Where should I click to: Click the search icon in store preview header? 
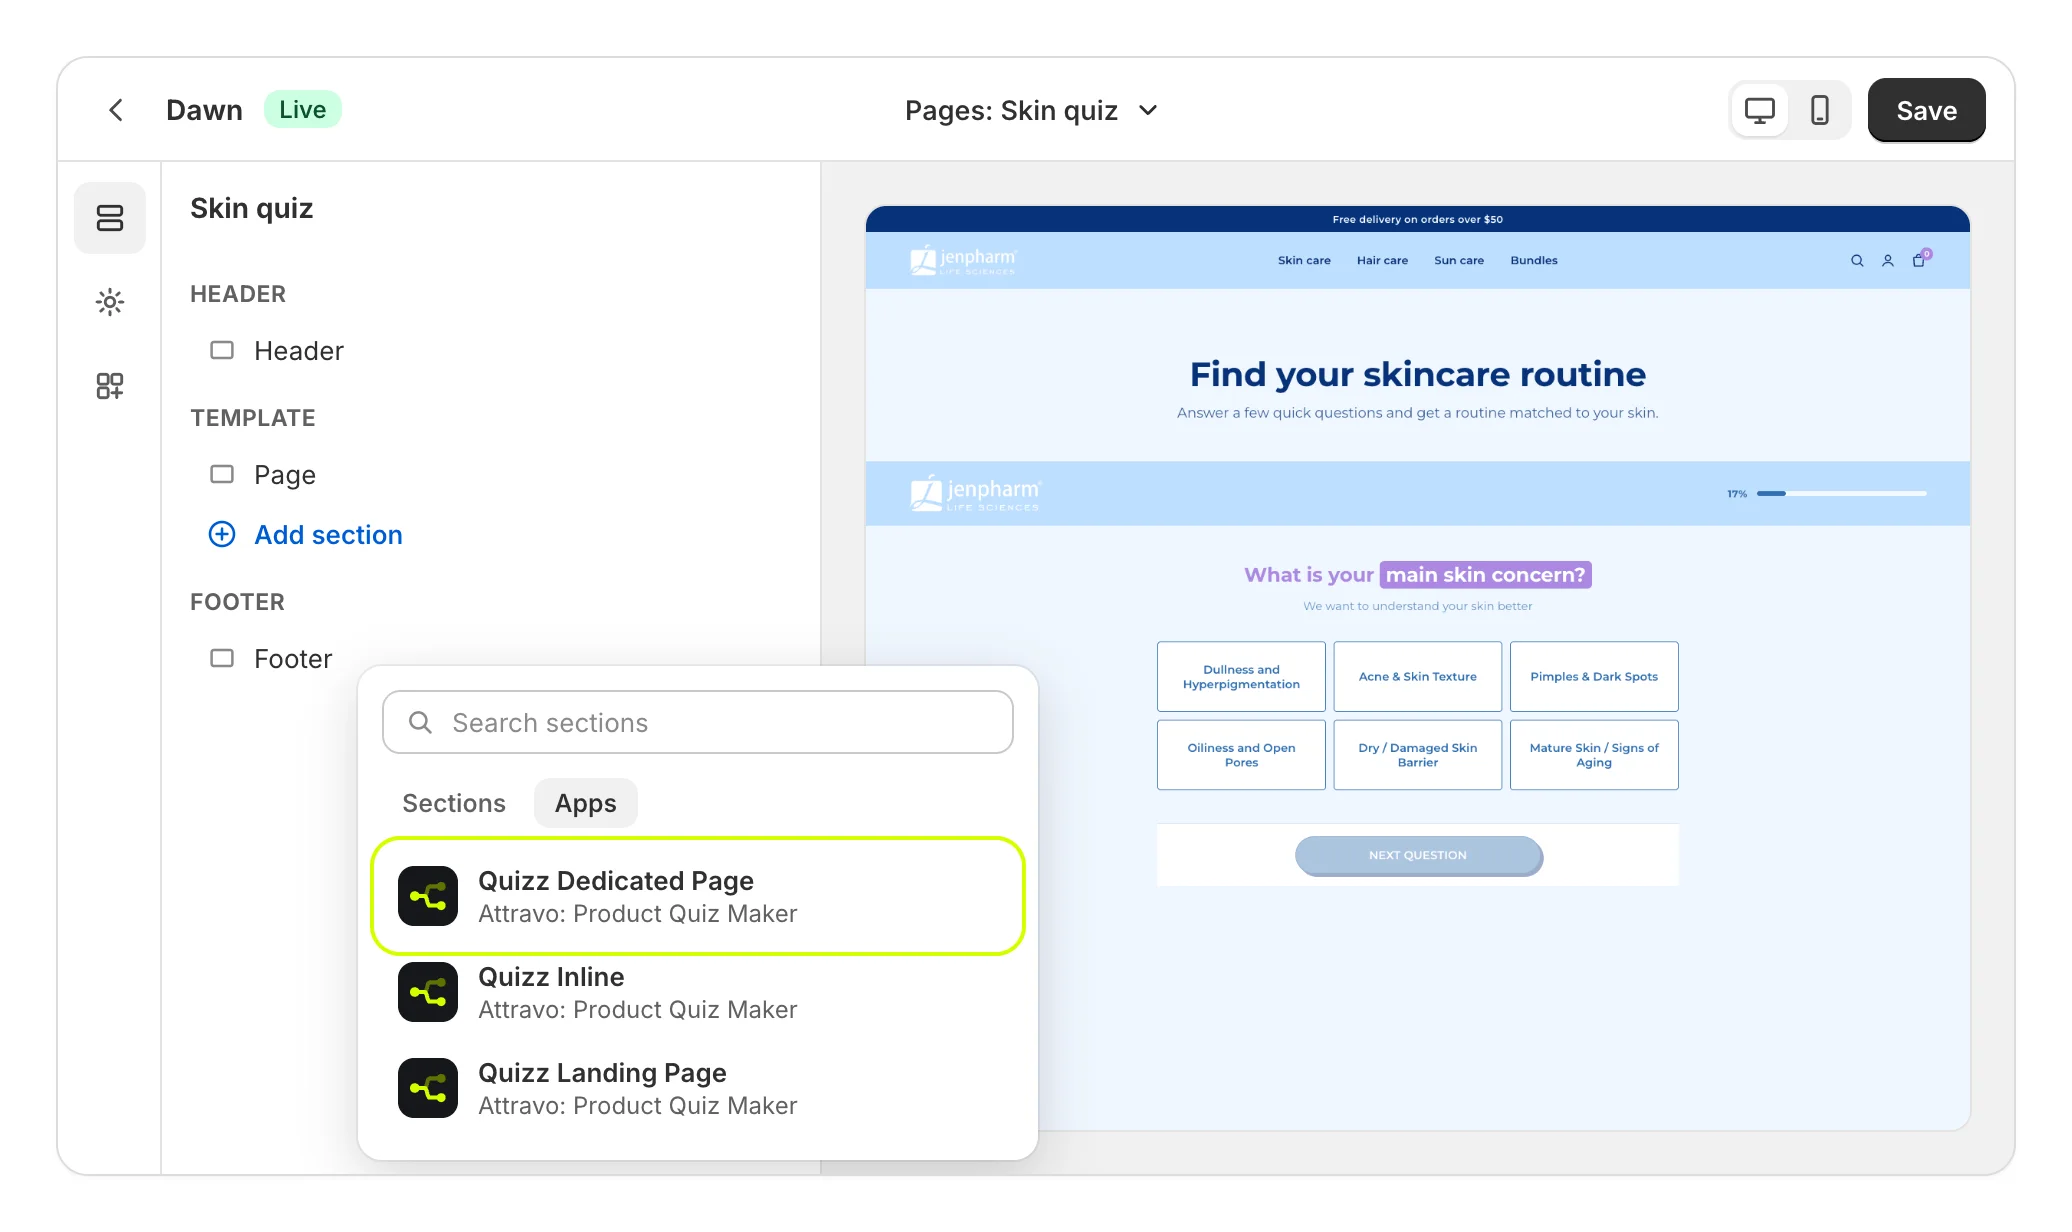[x=1857, y=261]
